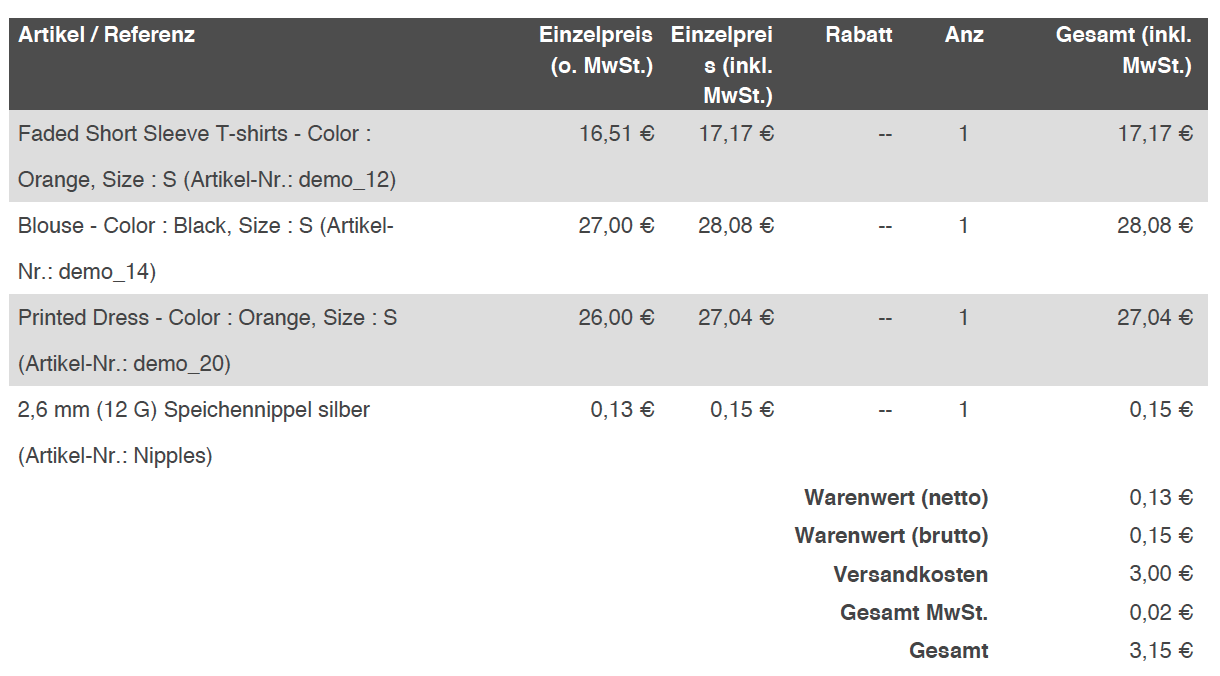
Task: Click the "Artikel / Referenz" column header
Action: pyautogui.click(x=106, y=35)
